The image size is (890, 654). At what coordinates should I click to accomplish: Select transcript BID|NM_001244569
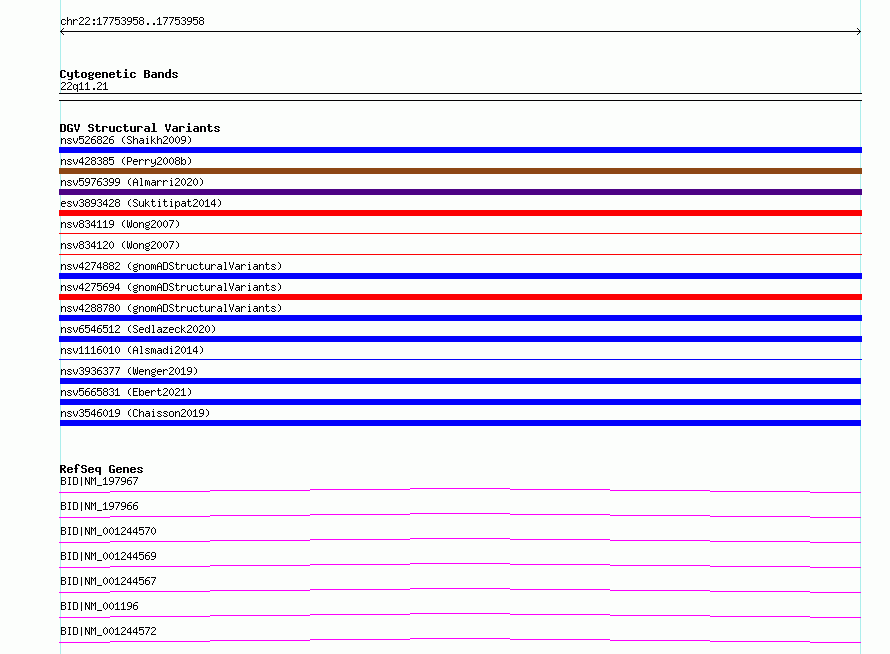point(108,556)
